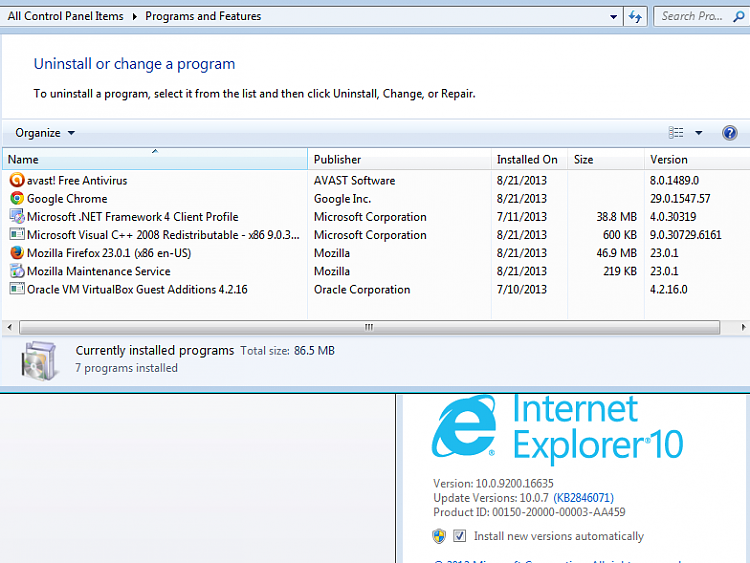Screen dimensions: 750x563
Task: Click version 8.0.1489.0 cell
Action: [x=674, y=180]
